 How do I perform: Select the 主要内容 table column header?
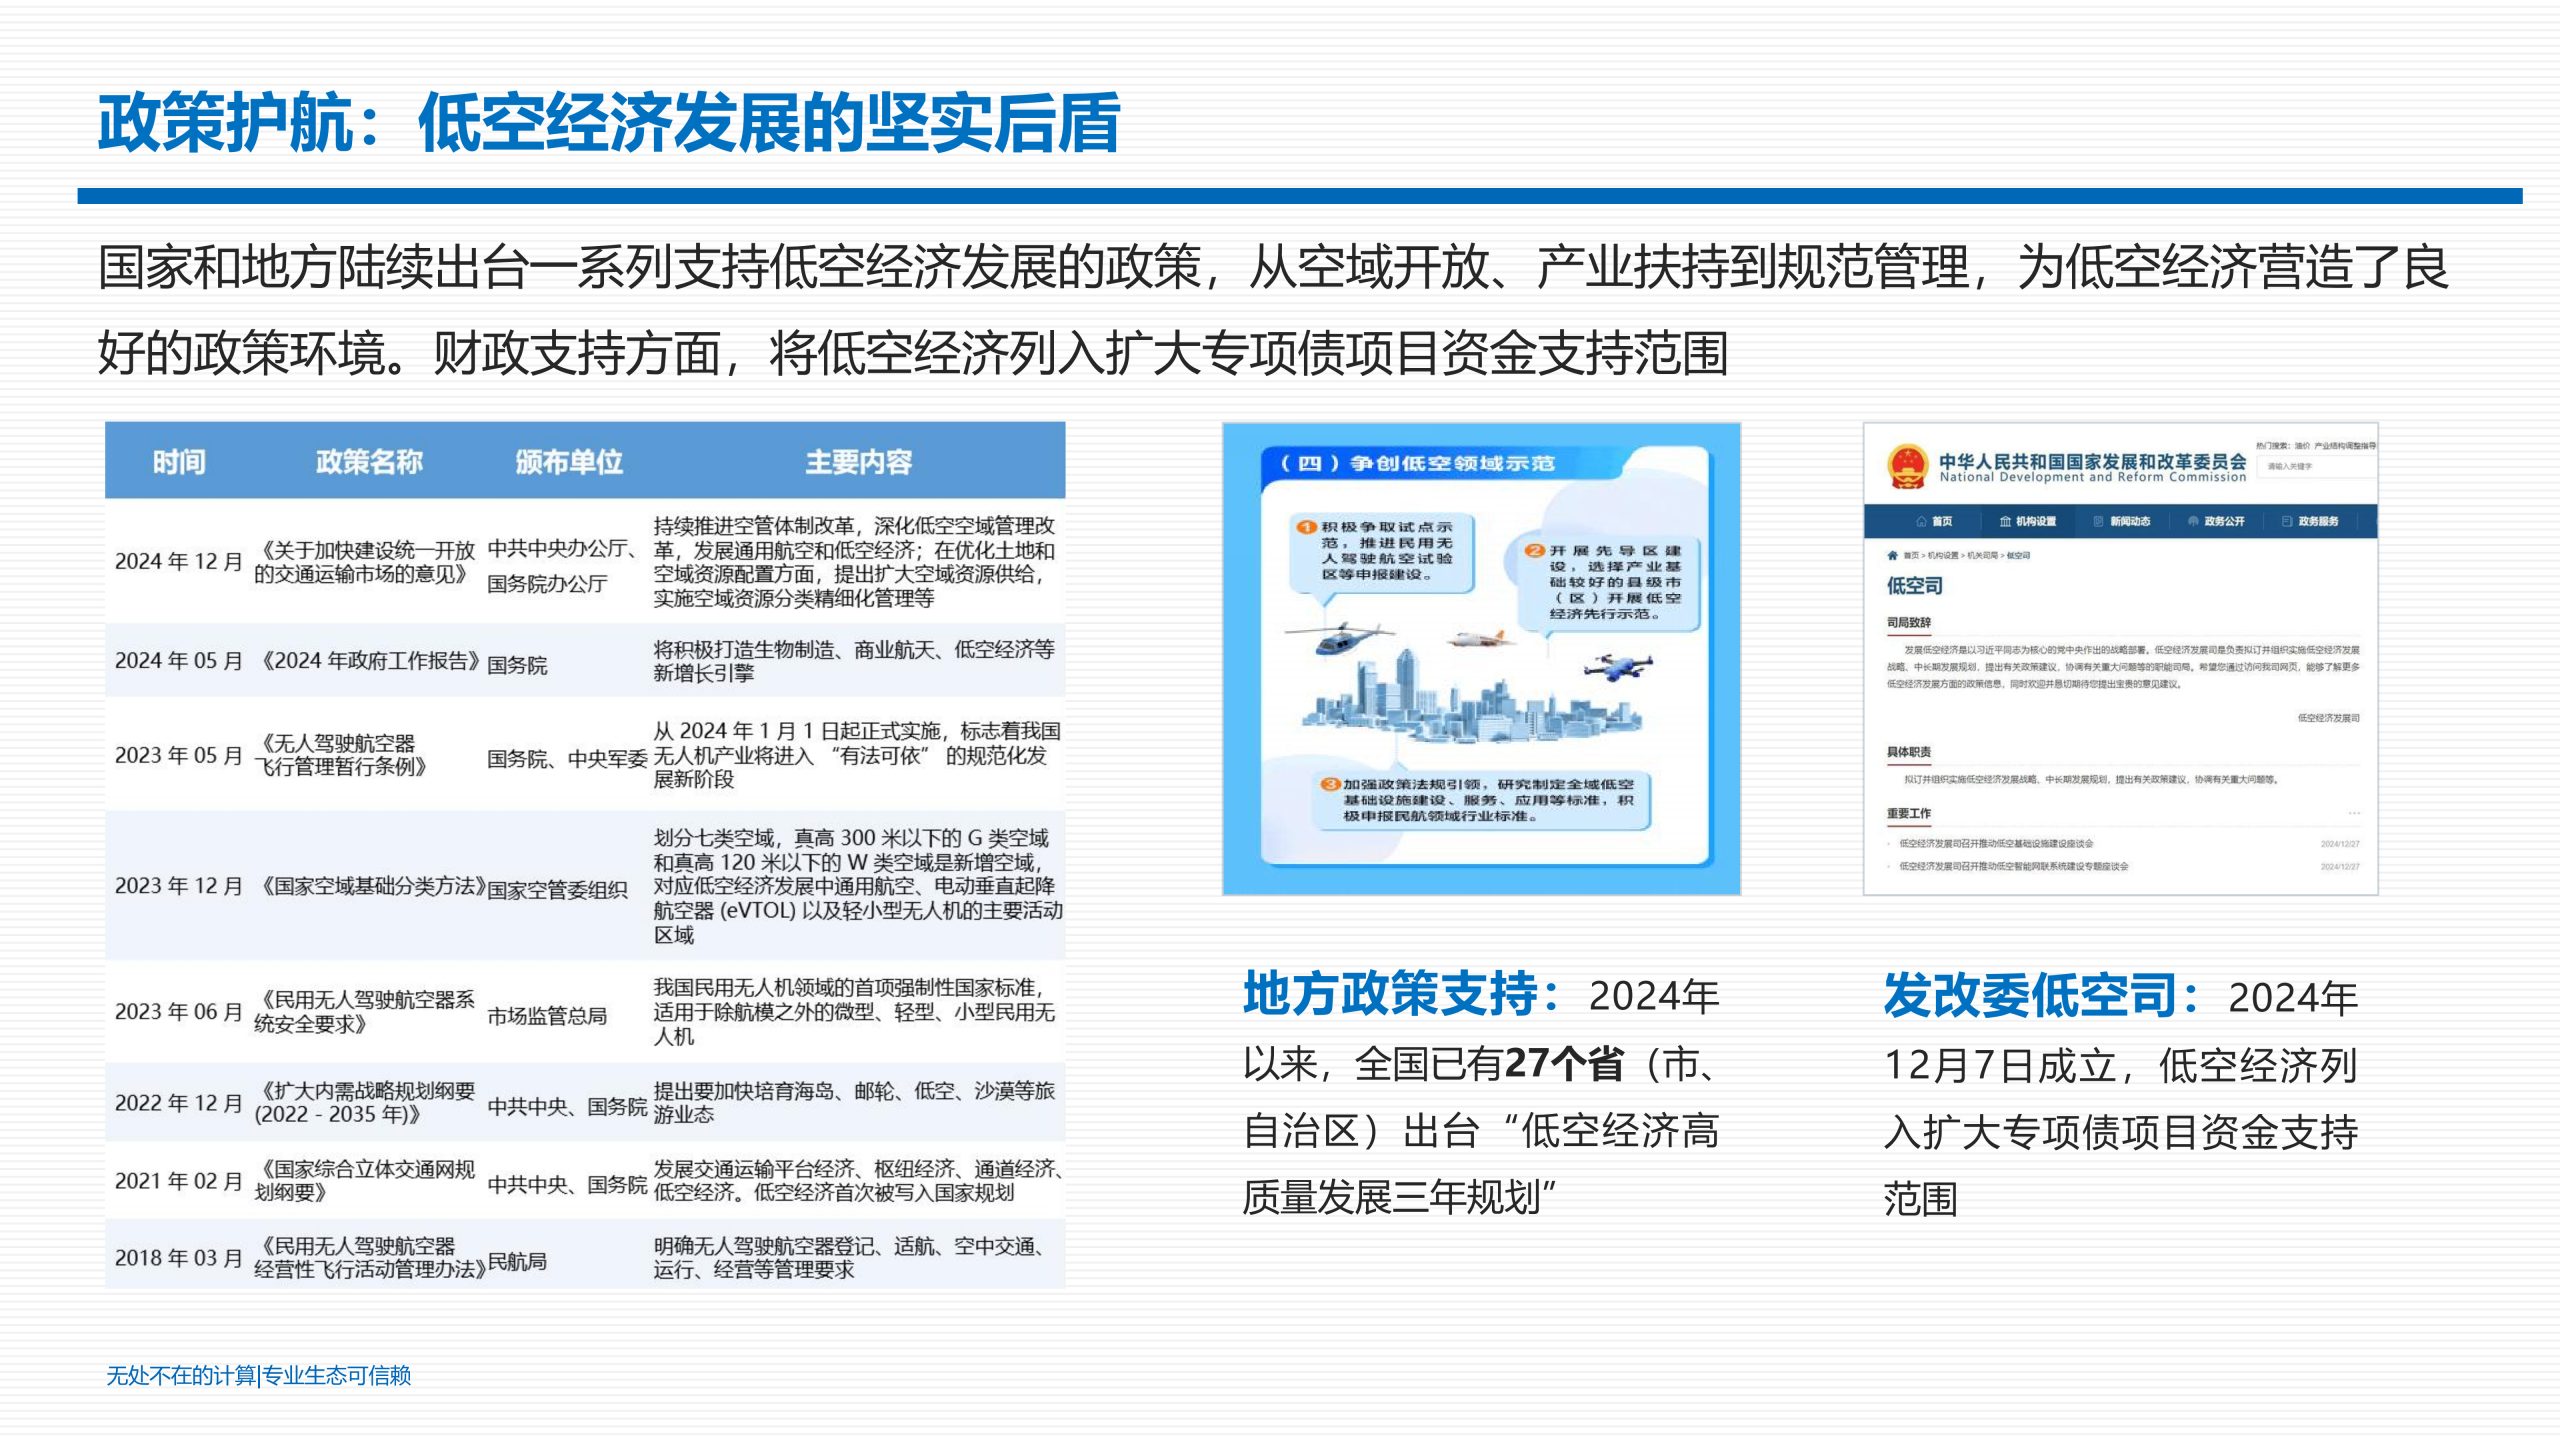pyautogui.click(x=858, y=461)
